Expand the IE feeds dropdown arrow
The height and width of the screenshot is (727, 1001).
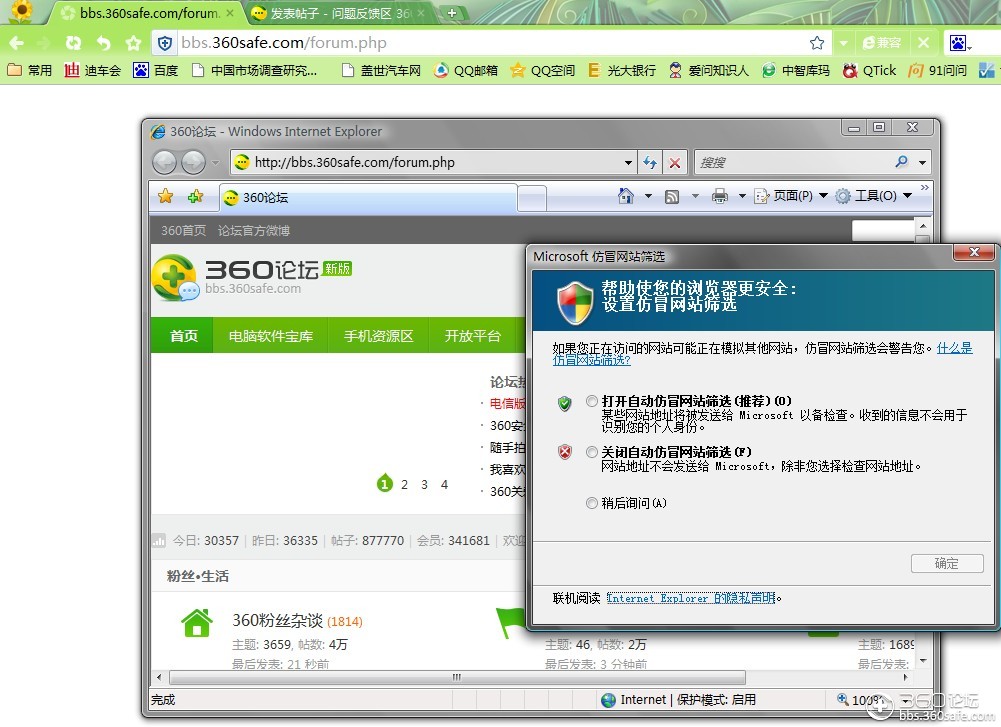695,196
